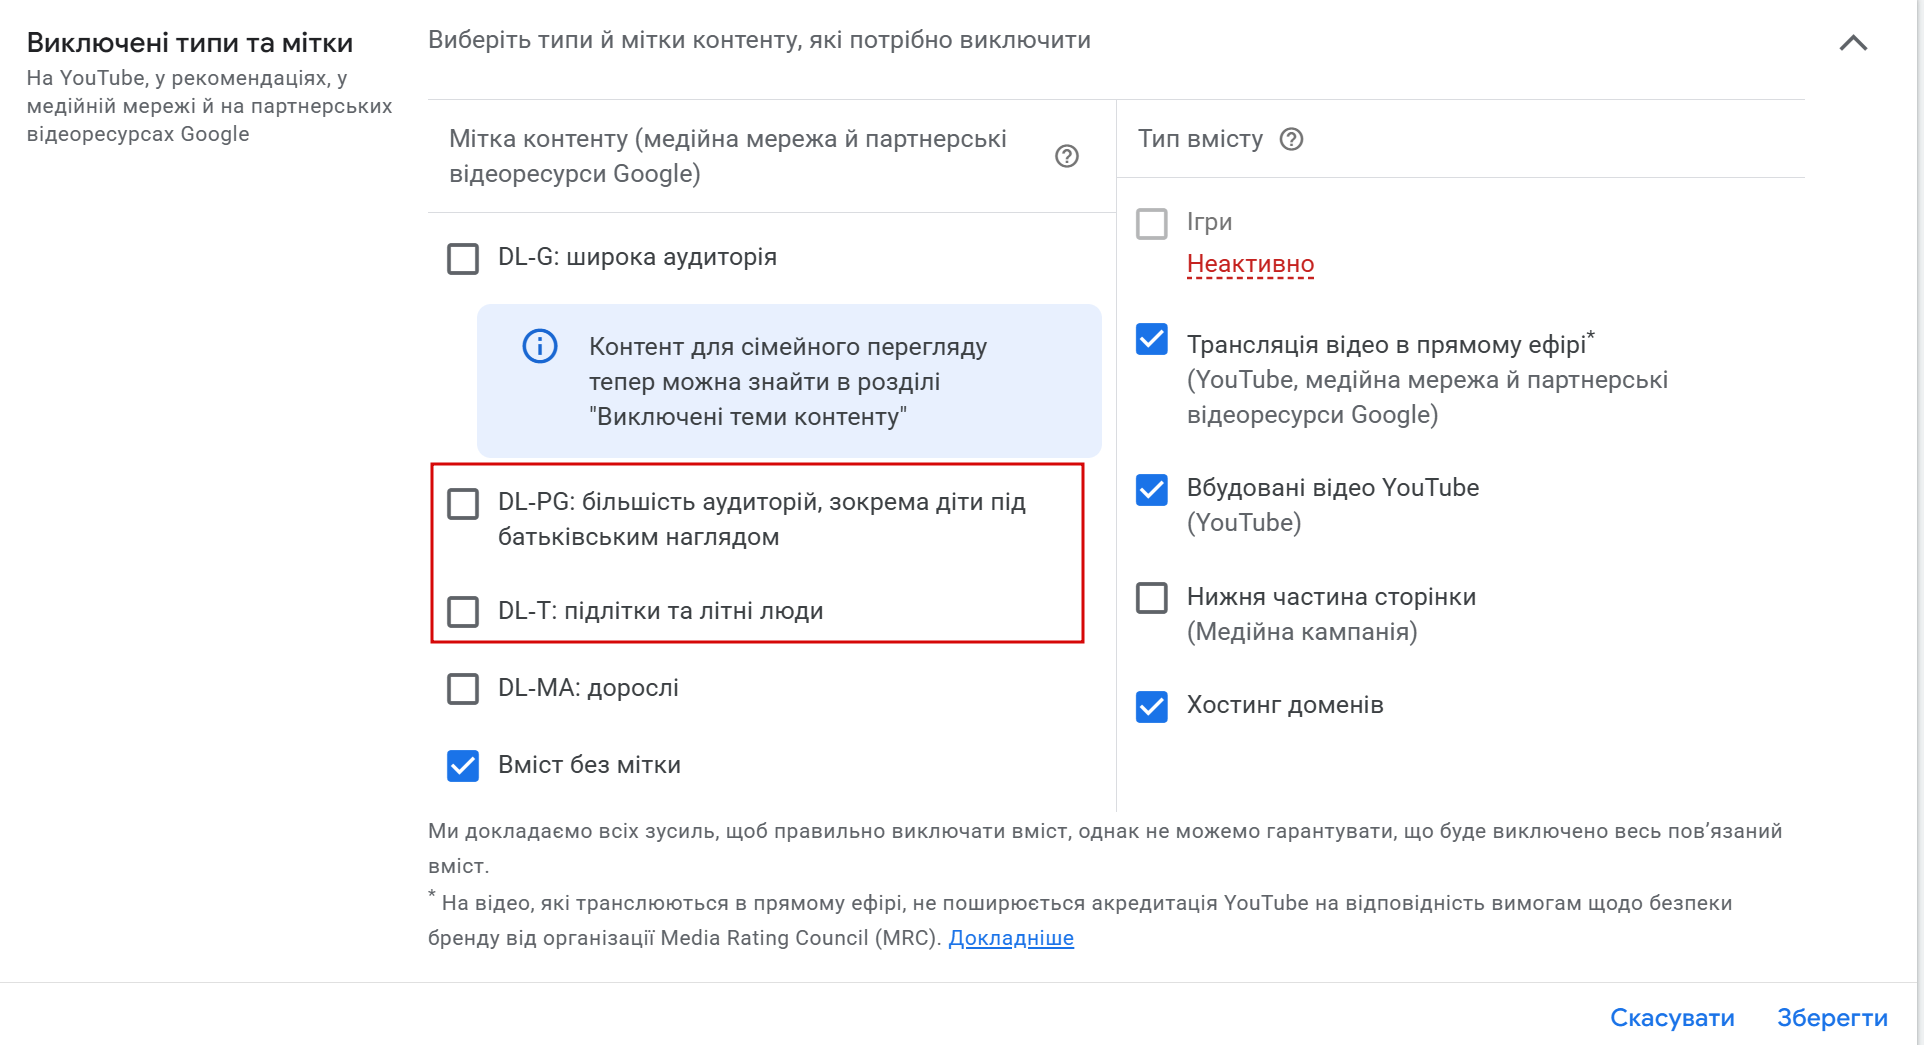Uncheck the Вміст без мітки checkbox

click(x=463, y=765)
